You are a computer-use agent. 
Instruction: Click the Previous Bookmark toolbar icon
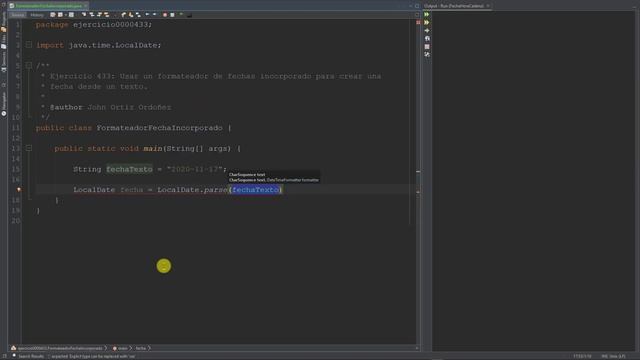tap(123, 15)
